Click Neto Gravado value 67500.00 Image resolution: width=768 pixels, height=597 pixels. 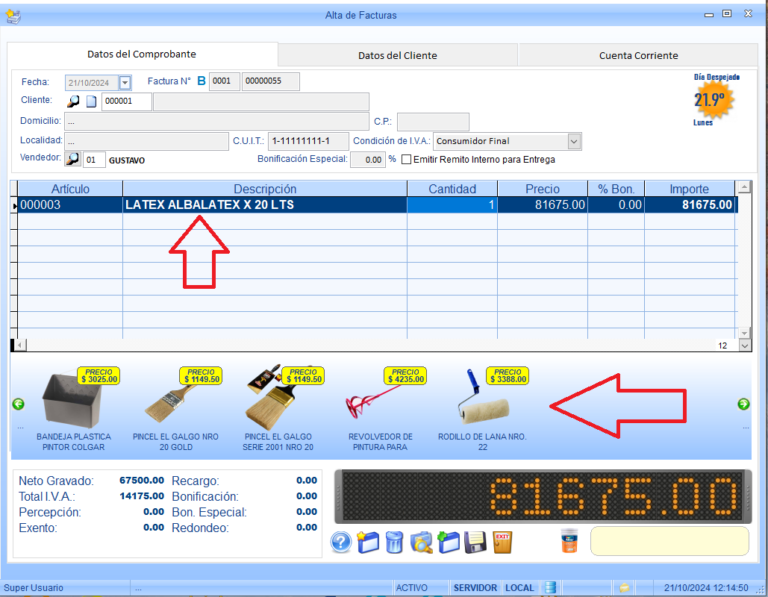pos(142,480)
